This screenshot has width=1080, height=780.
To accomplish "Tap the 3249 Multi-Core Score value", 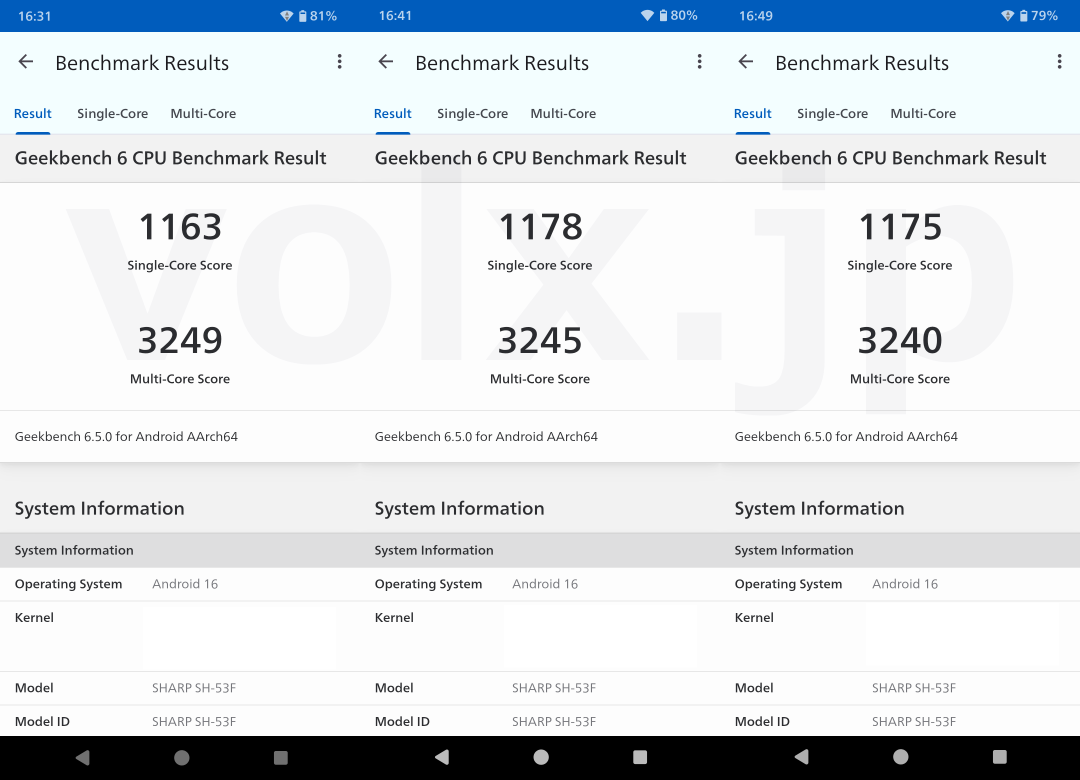I will click(180, 341).
